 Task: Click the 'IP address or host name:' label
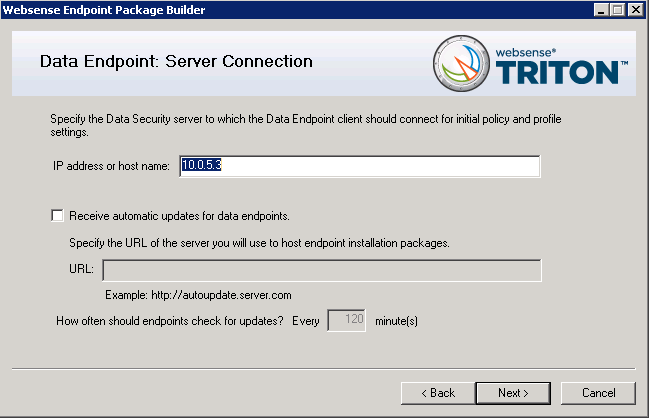(x=111, y=166)
